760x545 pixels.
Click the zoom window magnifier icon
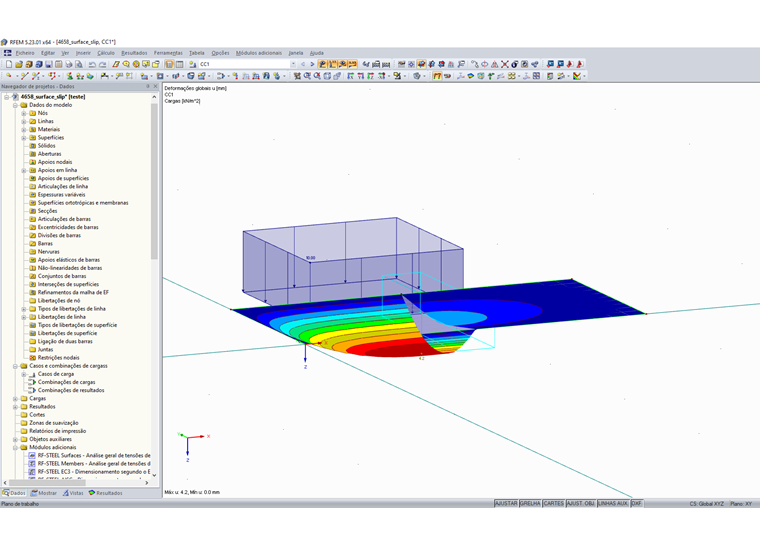pyautogui.click(x=307, y=76)
